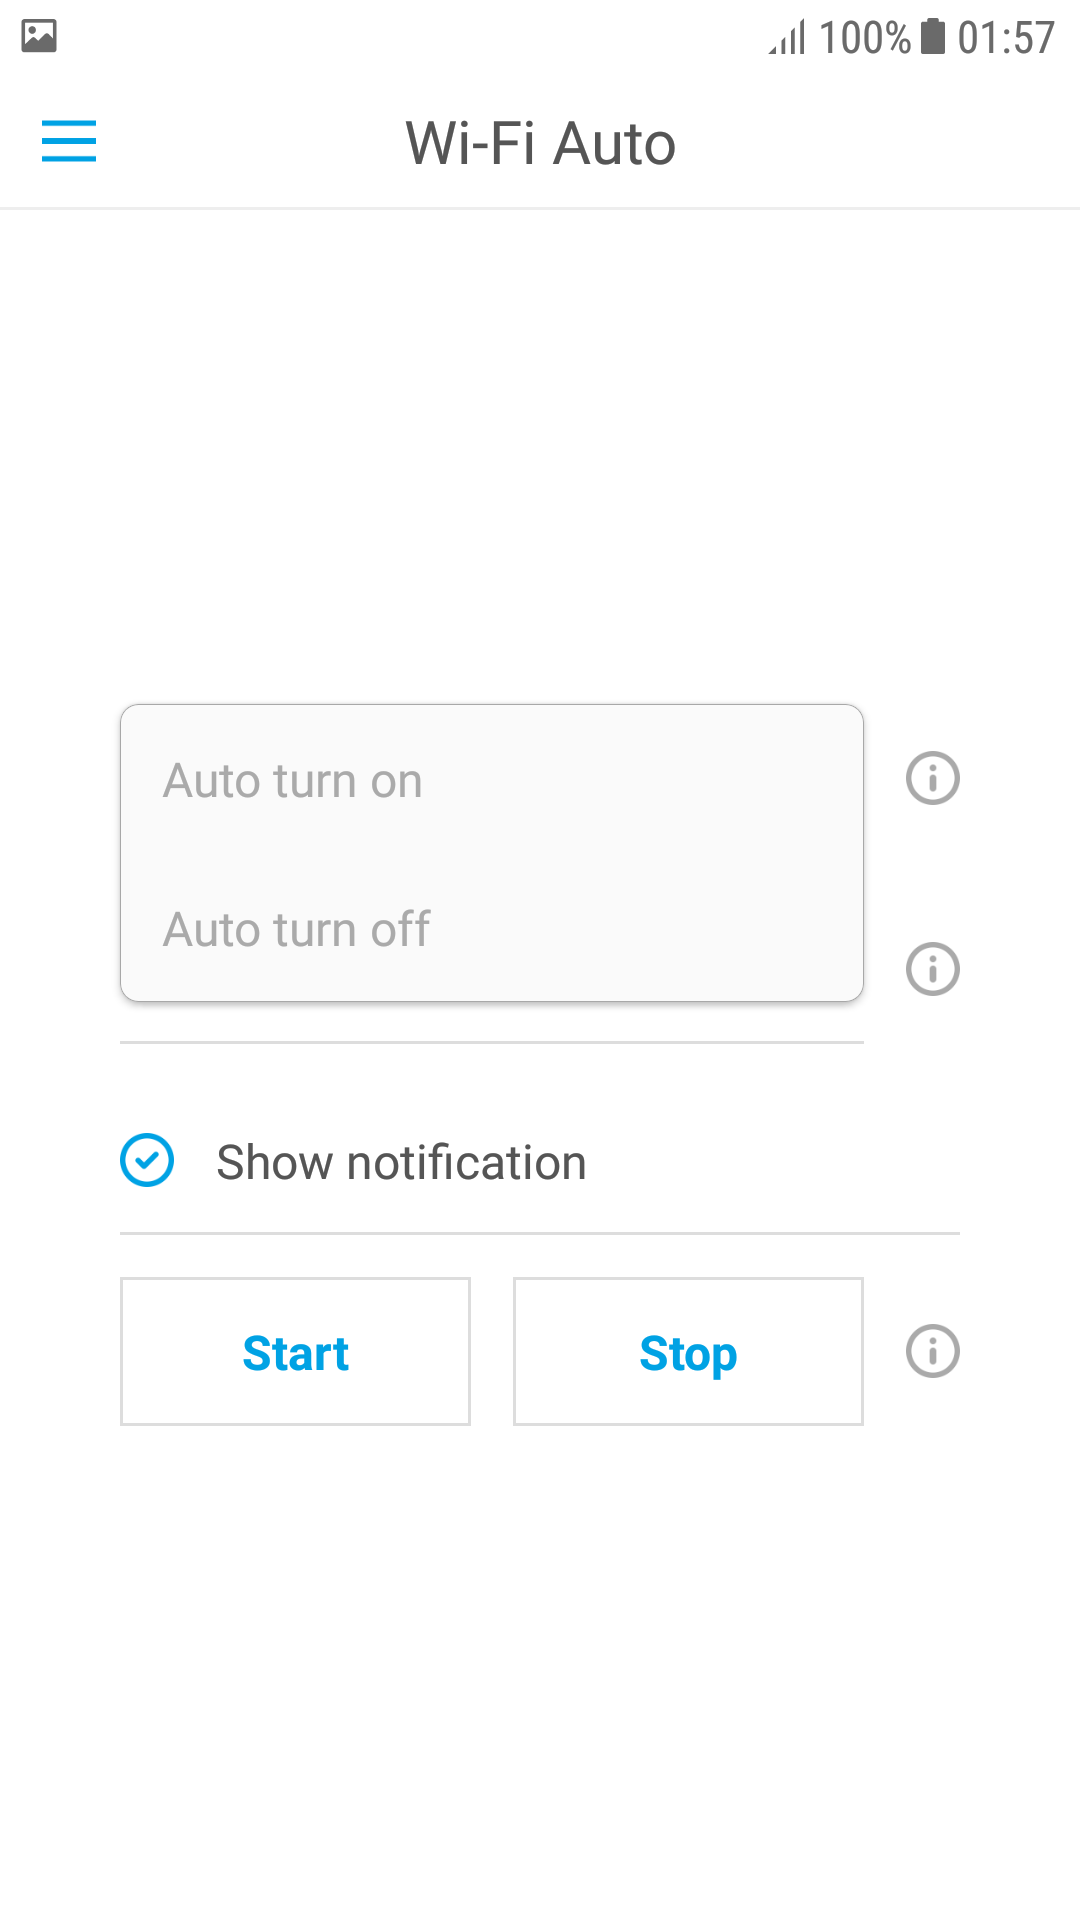Tap the picture notification icon in status bar

[x=39, y=36]
